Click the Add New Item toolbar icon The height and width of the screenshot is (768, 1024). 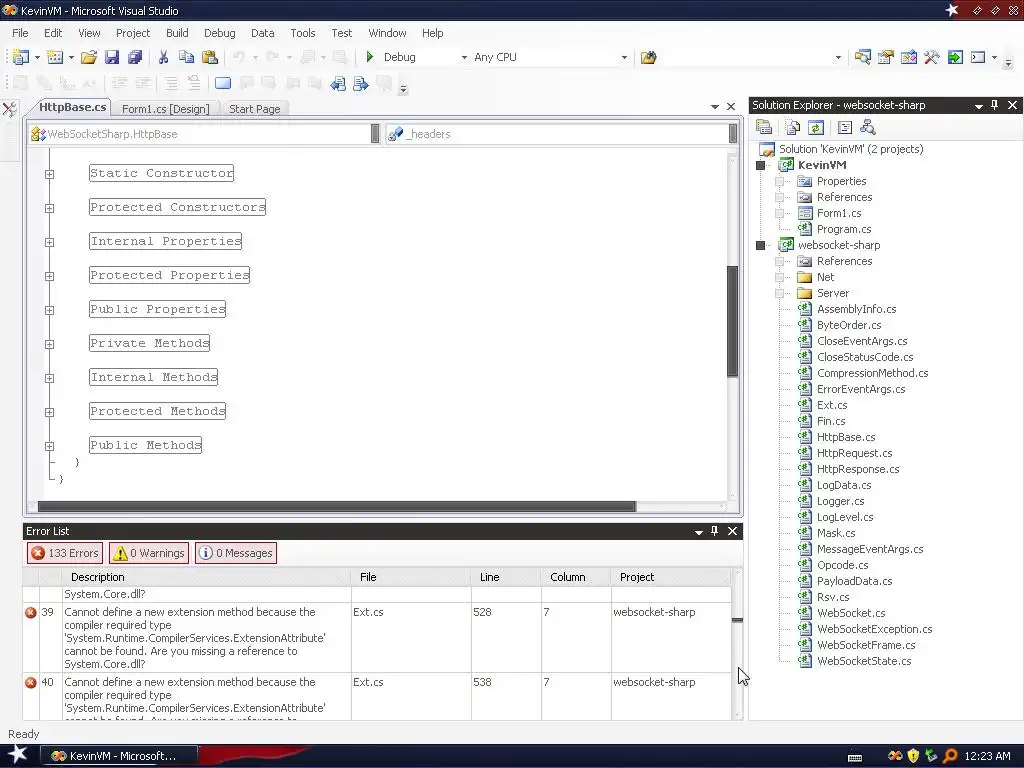click(x=55, y=57)
